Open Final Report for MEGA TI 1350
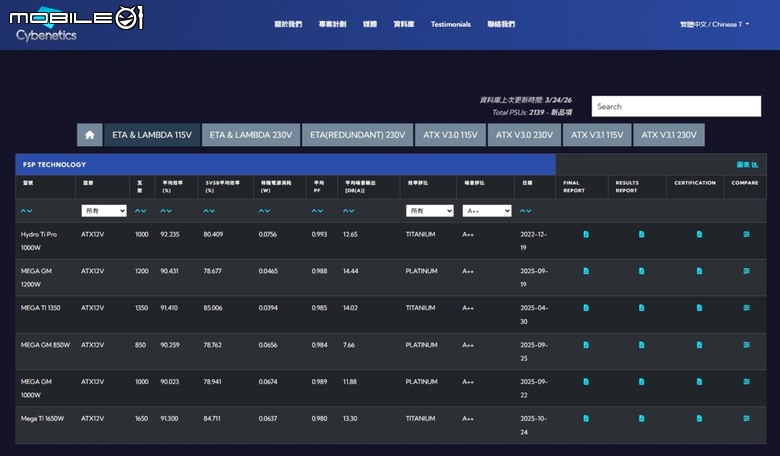780x456 pixels. [x=586, y=308]
